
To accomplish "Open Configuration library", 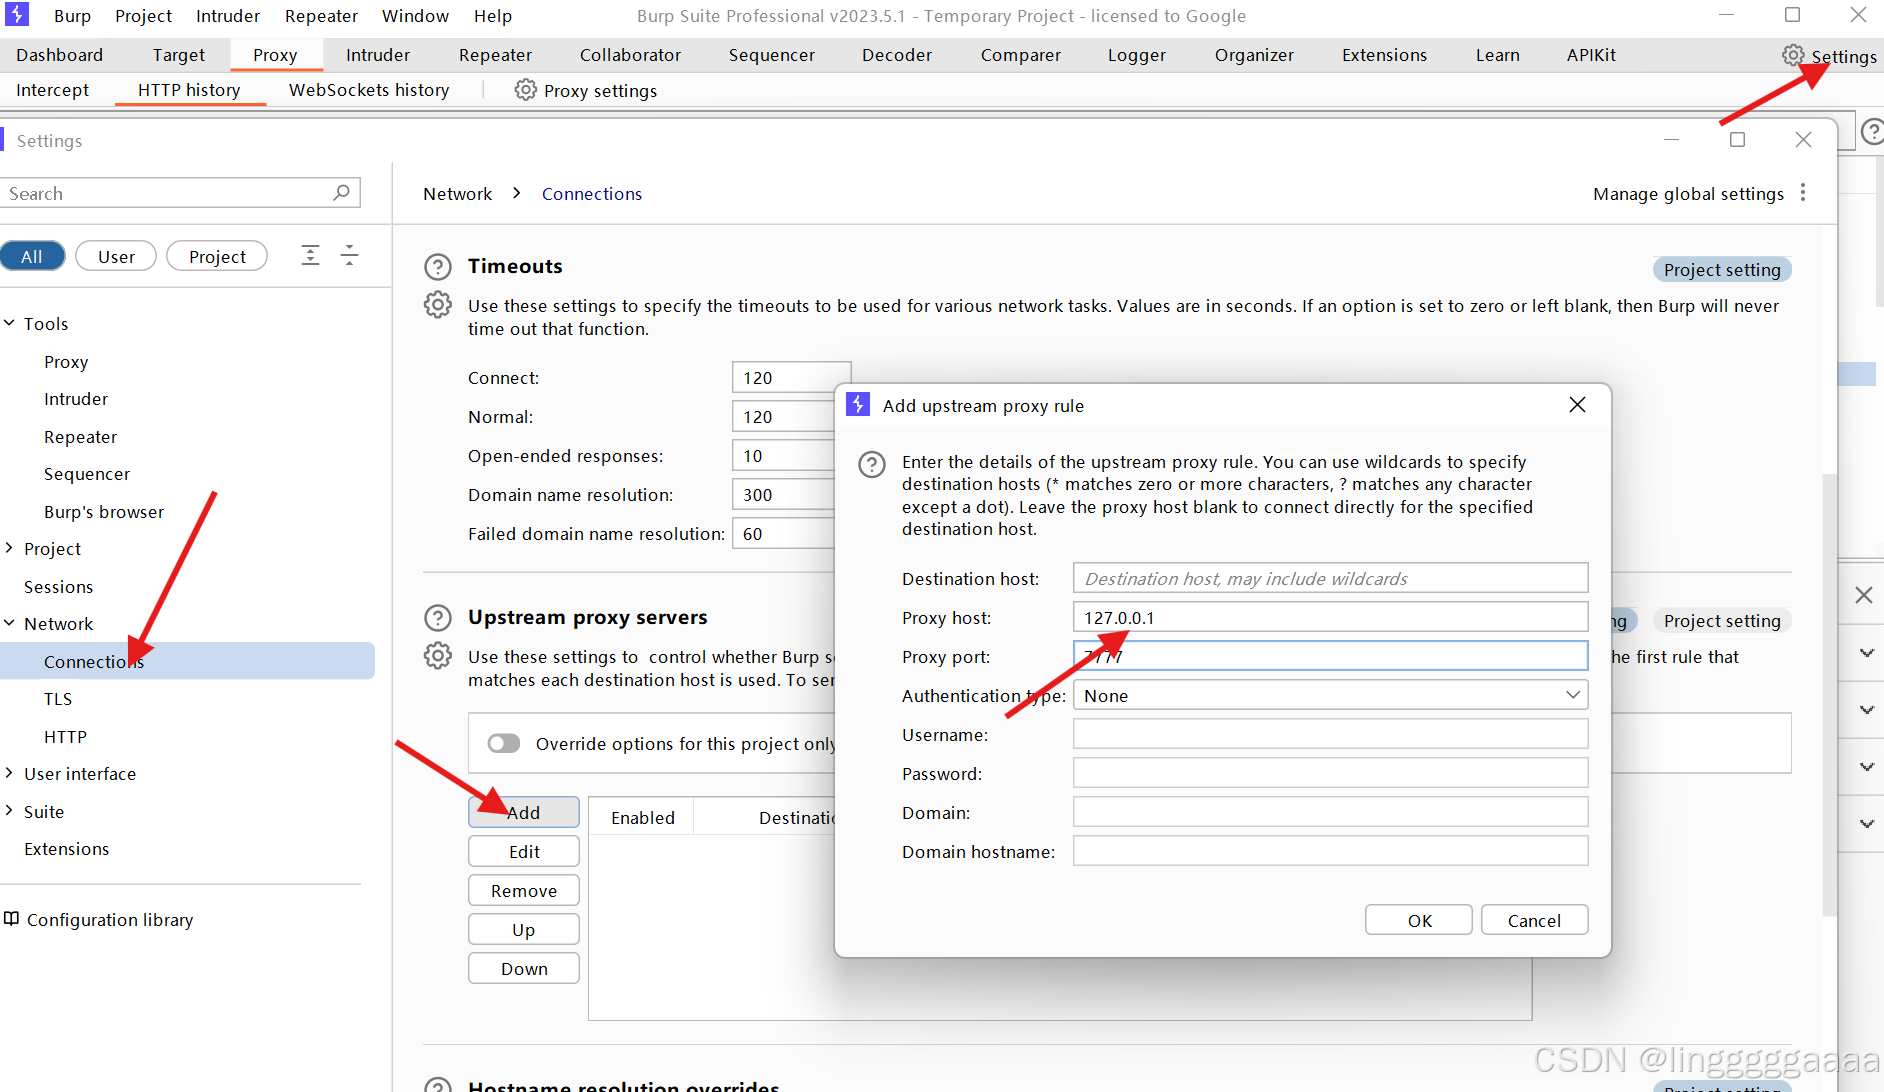I will (109, 919).
